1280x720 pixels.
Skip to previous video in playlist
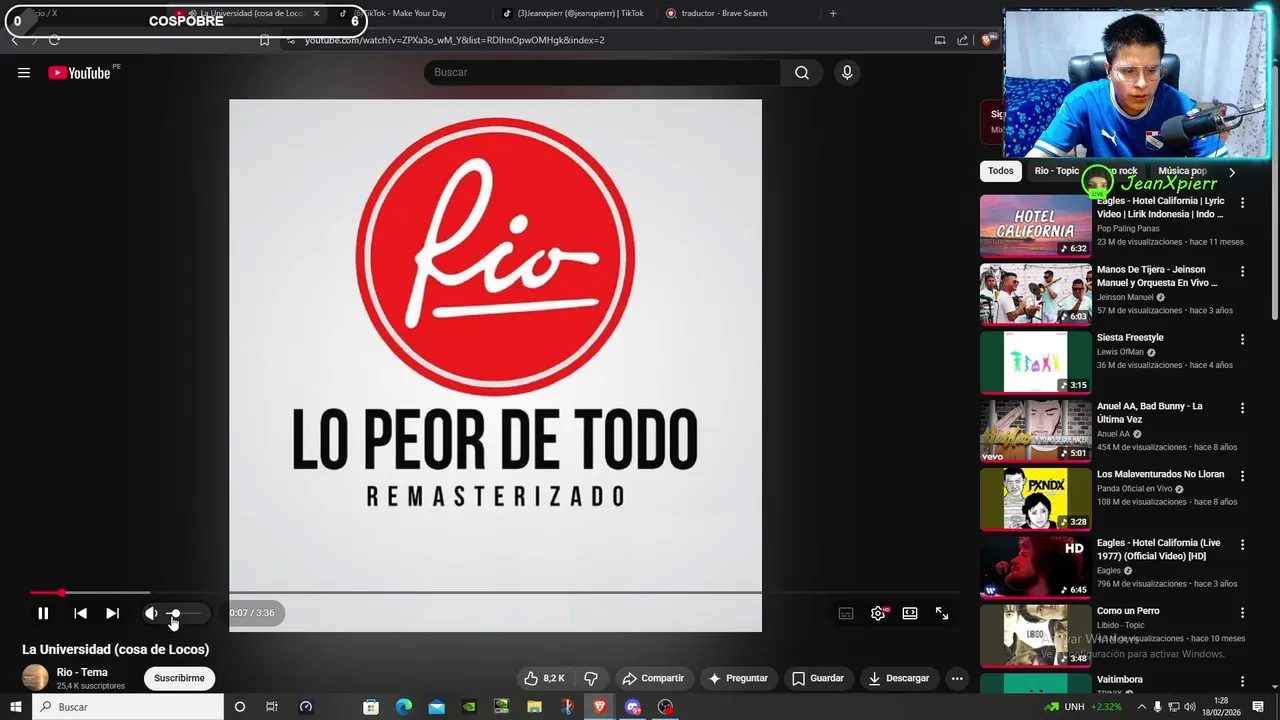80,613
